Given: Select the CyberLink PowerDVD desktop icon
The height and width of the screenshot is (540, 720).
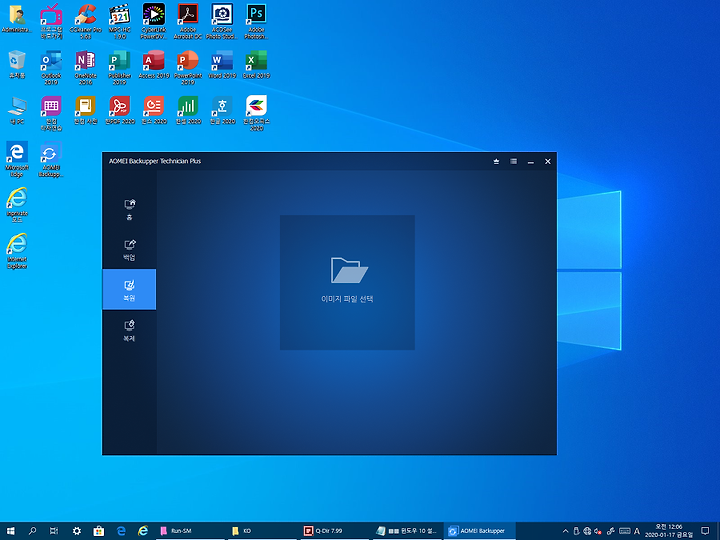Looking at the screenshot, I should (154, 22).
